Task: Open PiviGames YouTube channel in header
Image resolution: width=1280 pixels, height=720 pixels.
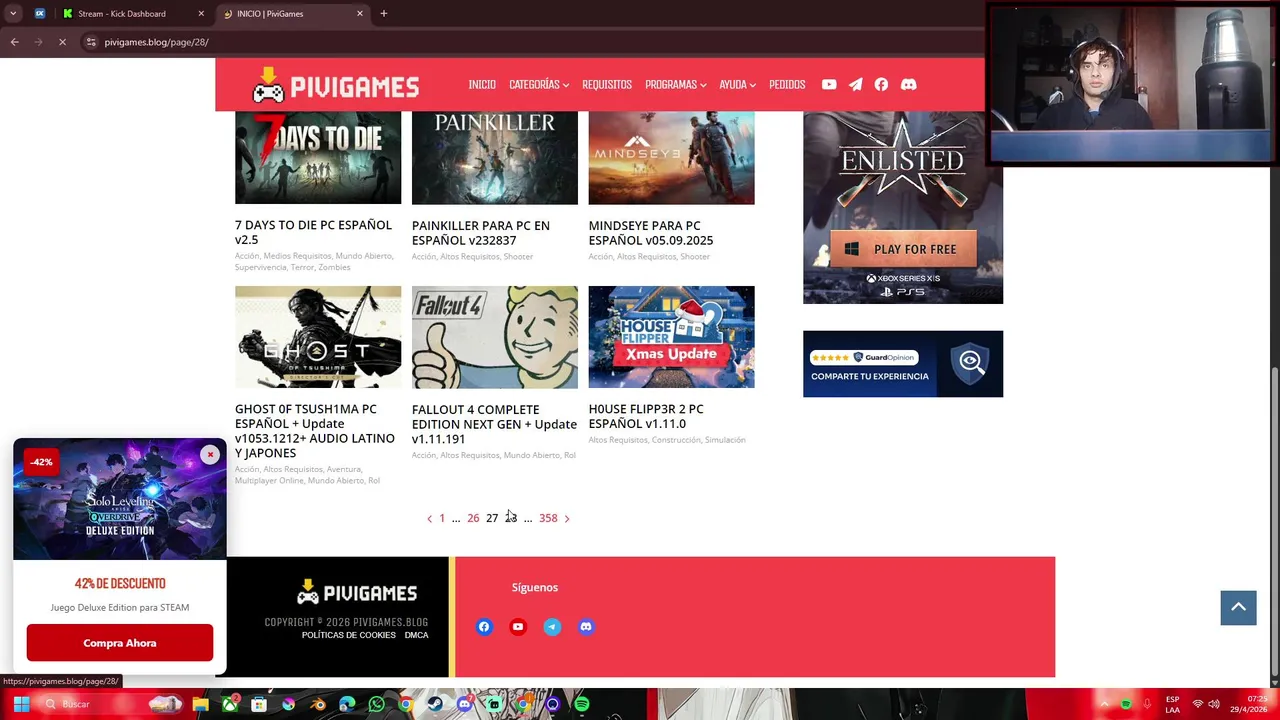Action: (829, 85)
